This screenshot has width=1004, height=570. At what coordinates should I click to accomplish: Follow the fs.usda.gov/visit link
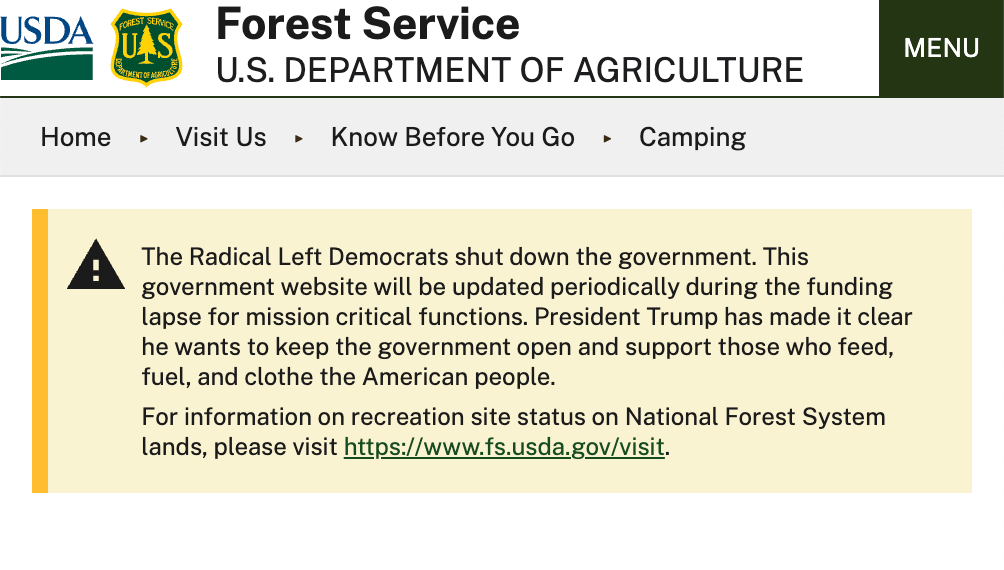(x=504, y=446)
